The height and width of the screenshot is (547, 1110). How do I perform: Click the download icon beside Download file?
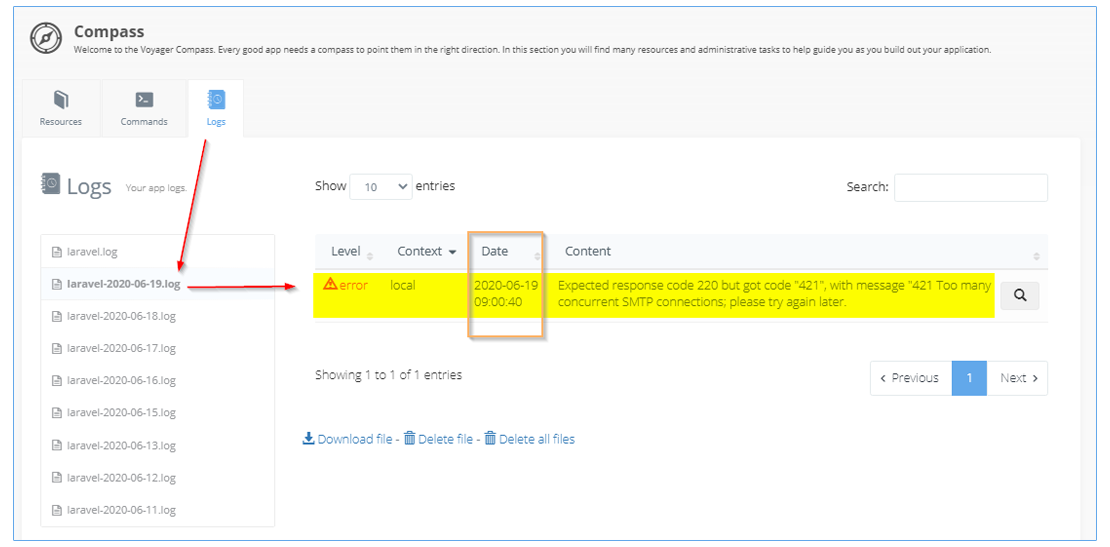309,439
